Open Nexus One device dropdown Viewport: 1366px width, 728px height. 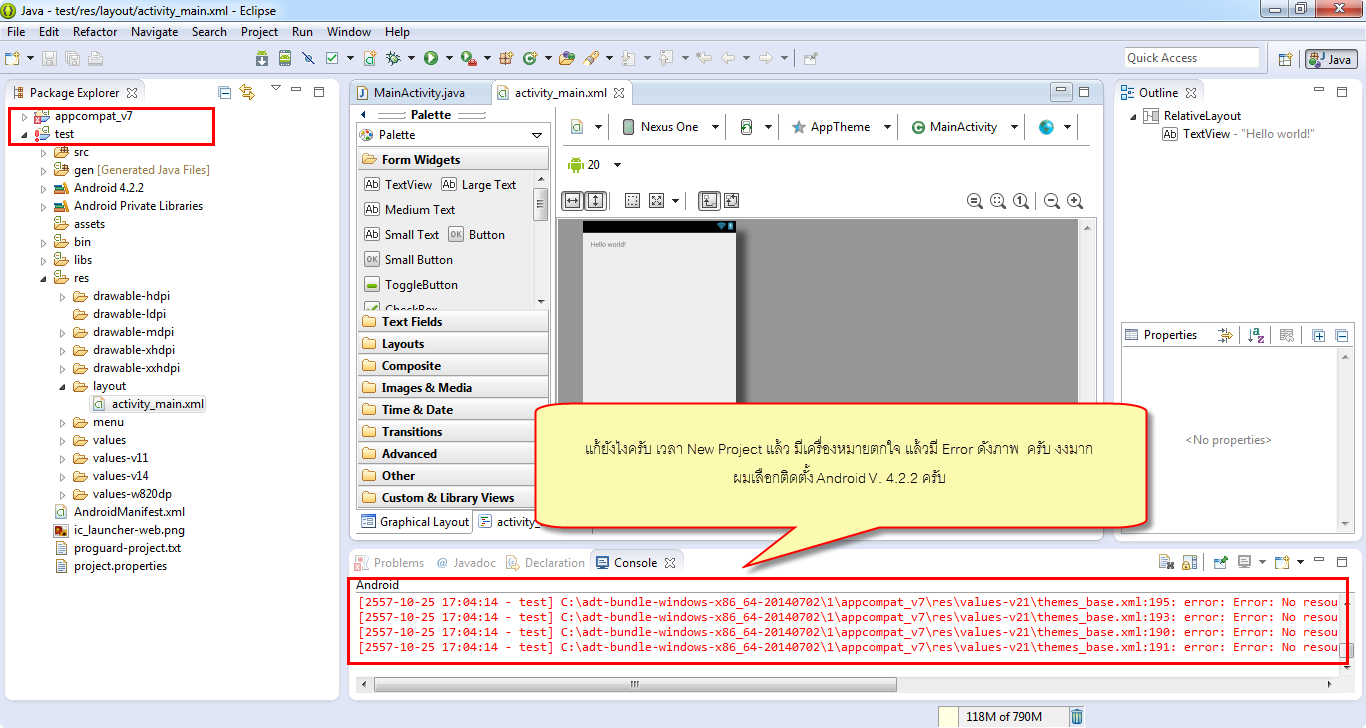(671, 127)
